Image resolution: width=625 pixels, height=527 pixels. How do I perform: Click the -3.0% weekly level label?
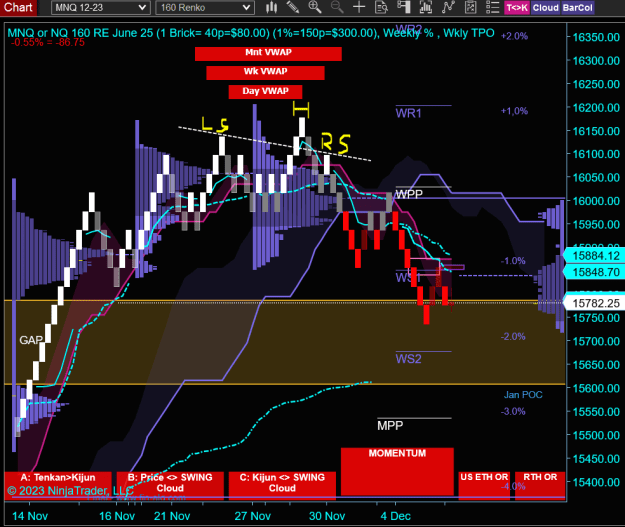click(513, 411)
